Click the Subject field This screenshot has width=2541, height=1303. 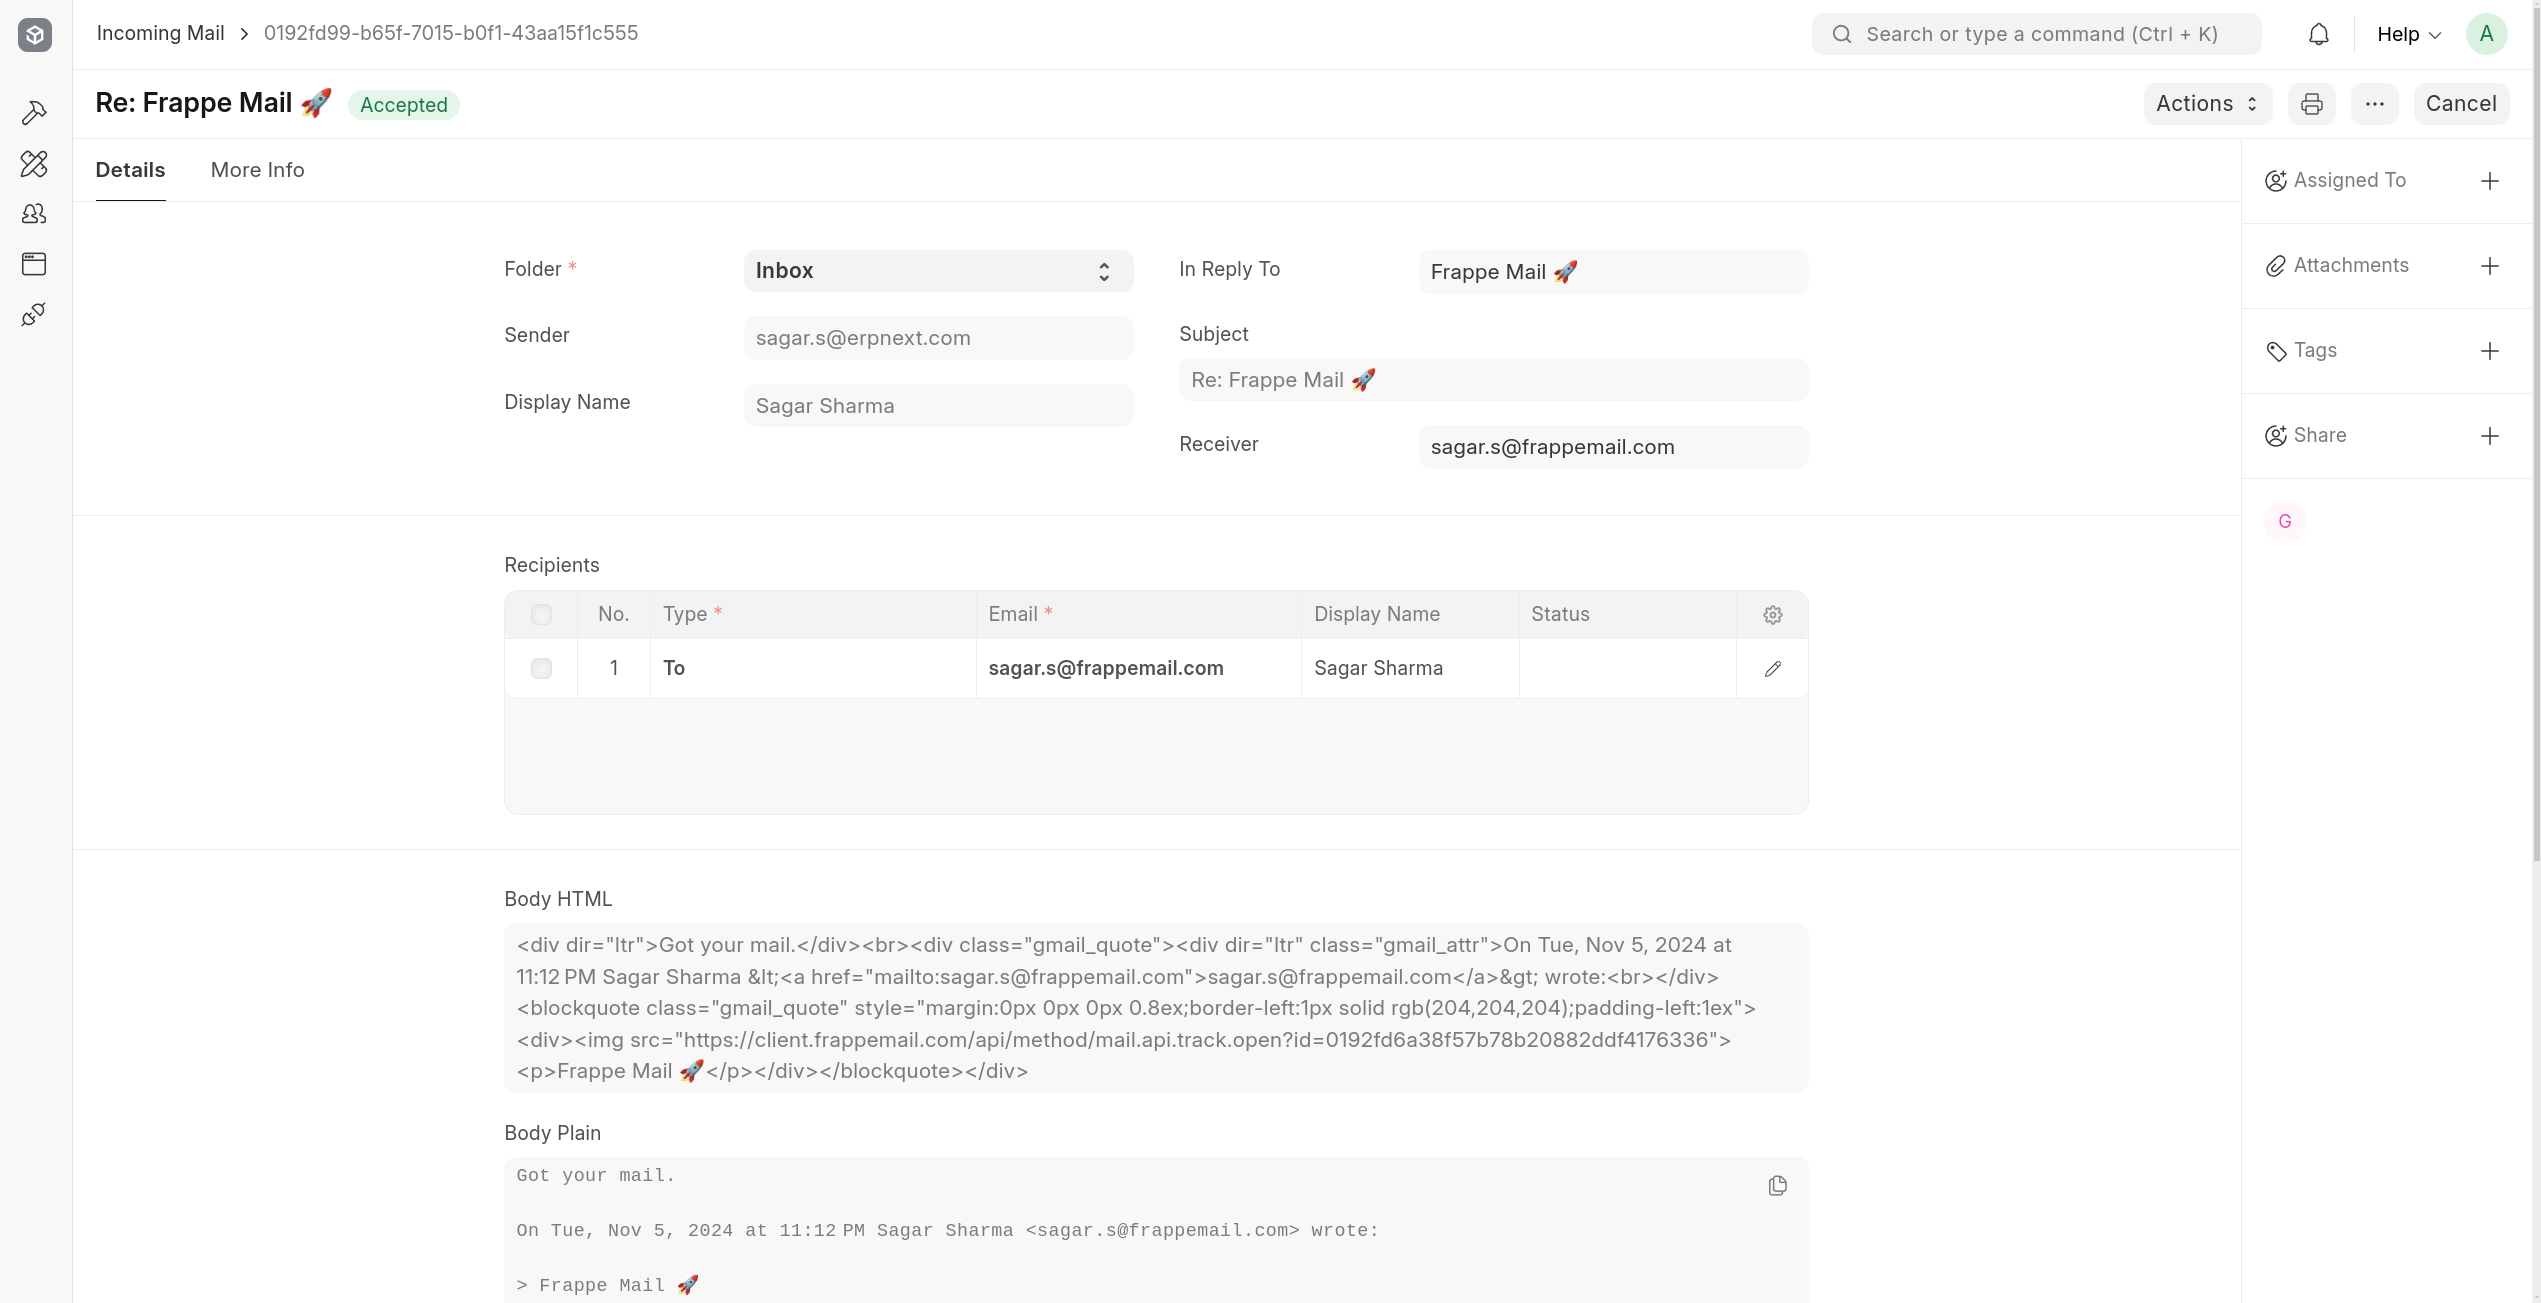[x=1493, y=380]
